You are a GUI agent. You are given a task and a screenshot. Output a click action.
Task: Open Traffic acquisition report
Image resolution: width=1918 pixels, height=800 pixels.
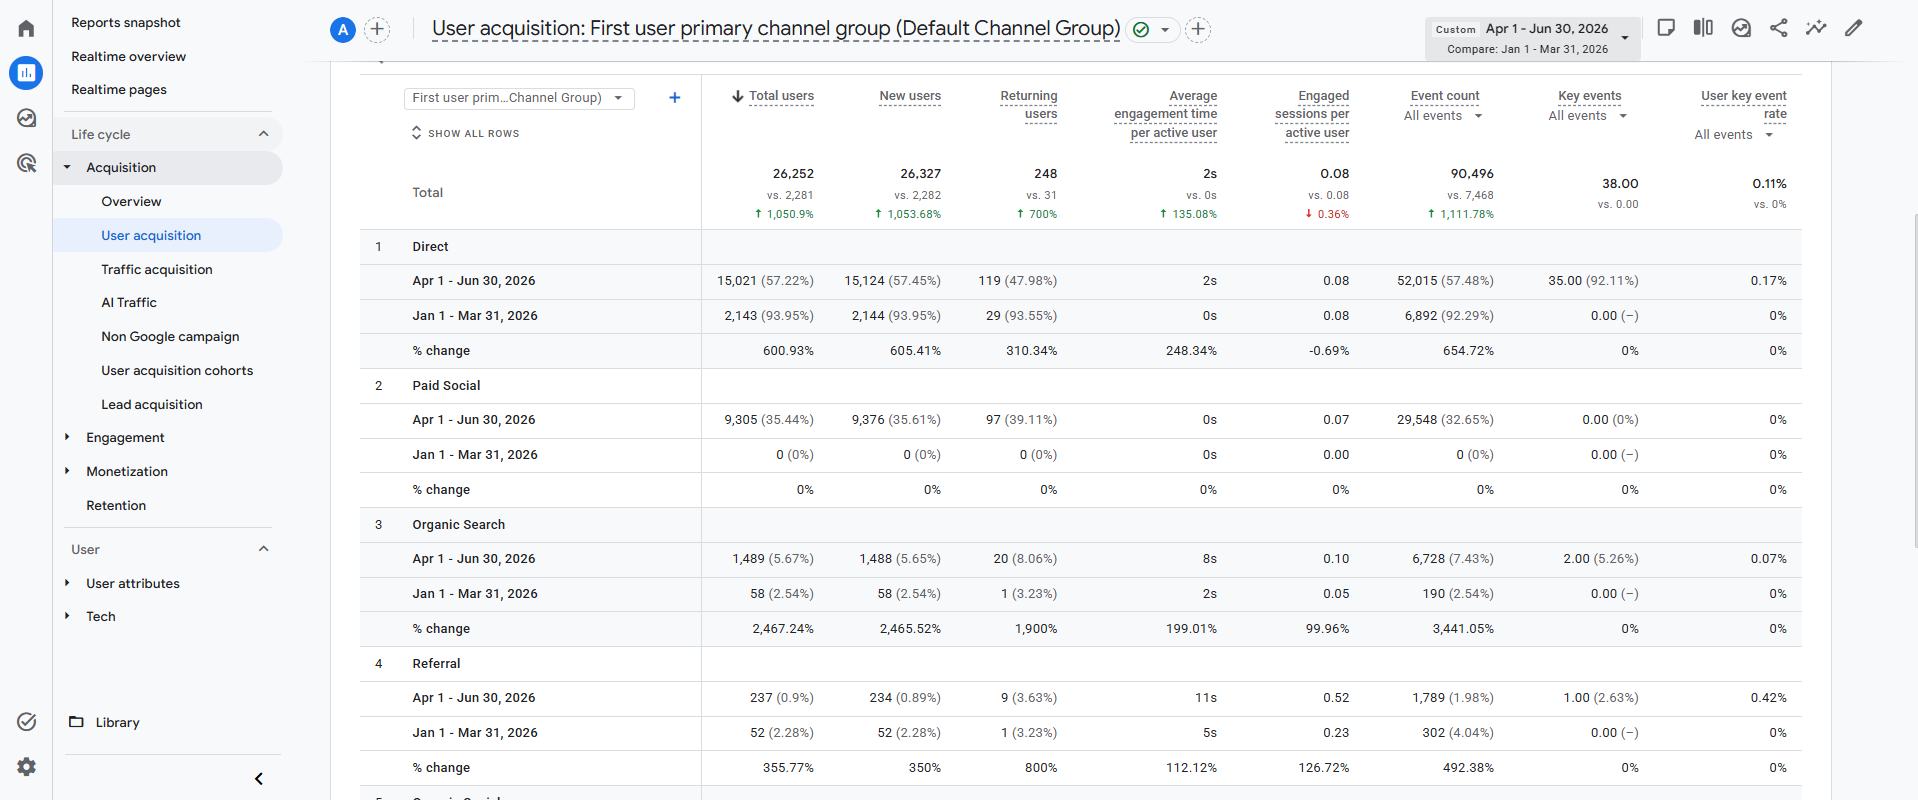157,269
